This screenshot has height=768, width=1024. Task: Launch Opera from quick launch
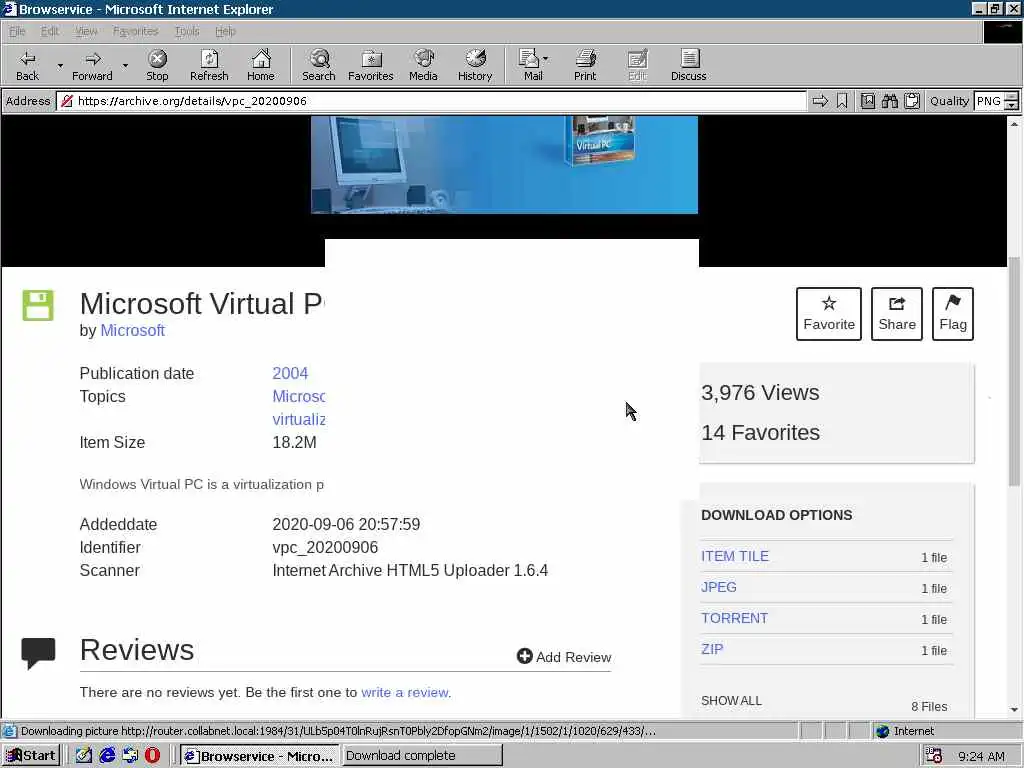pos(152,756)
